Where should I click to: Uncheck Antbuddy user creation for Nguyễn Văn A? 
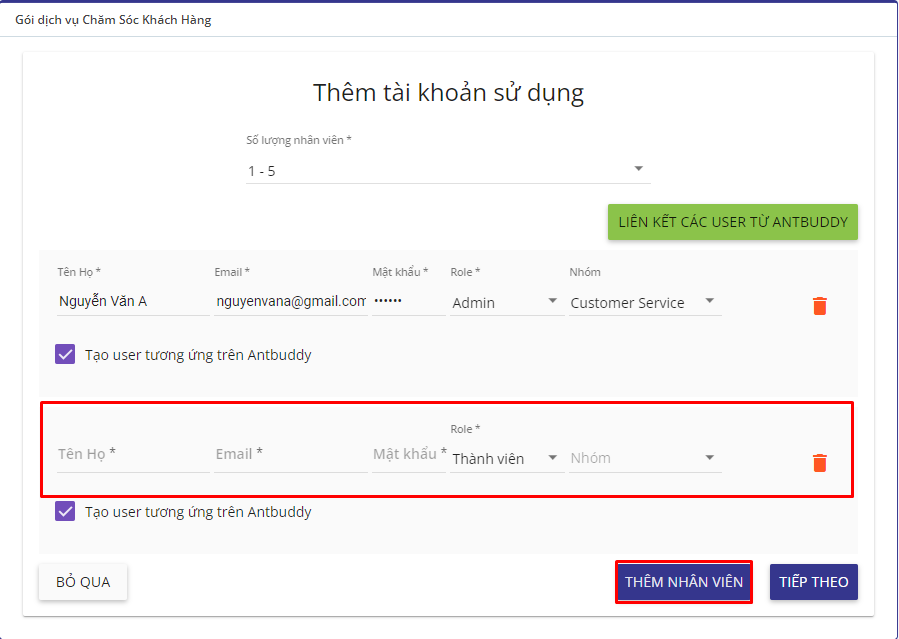65,354
